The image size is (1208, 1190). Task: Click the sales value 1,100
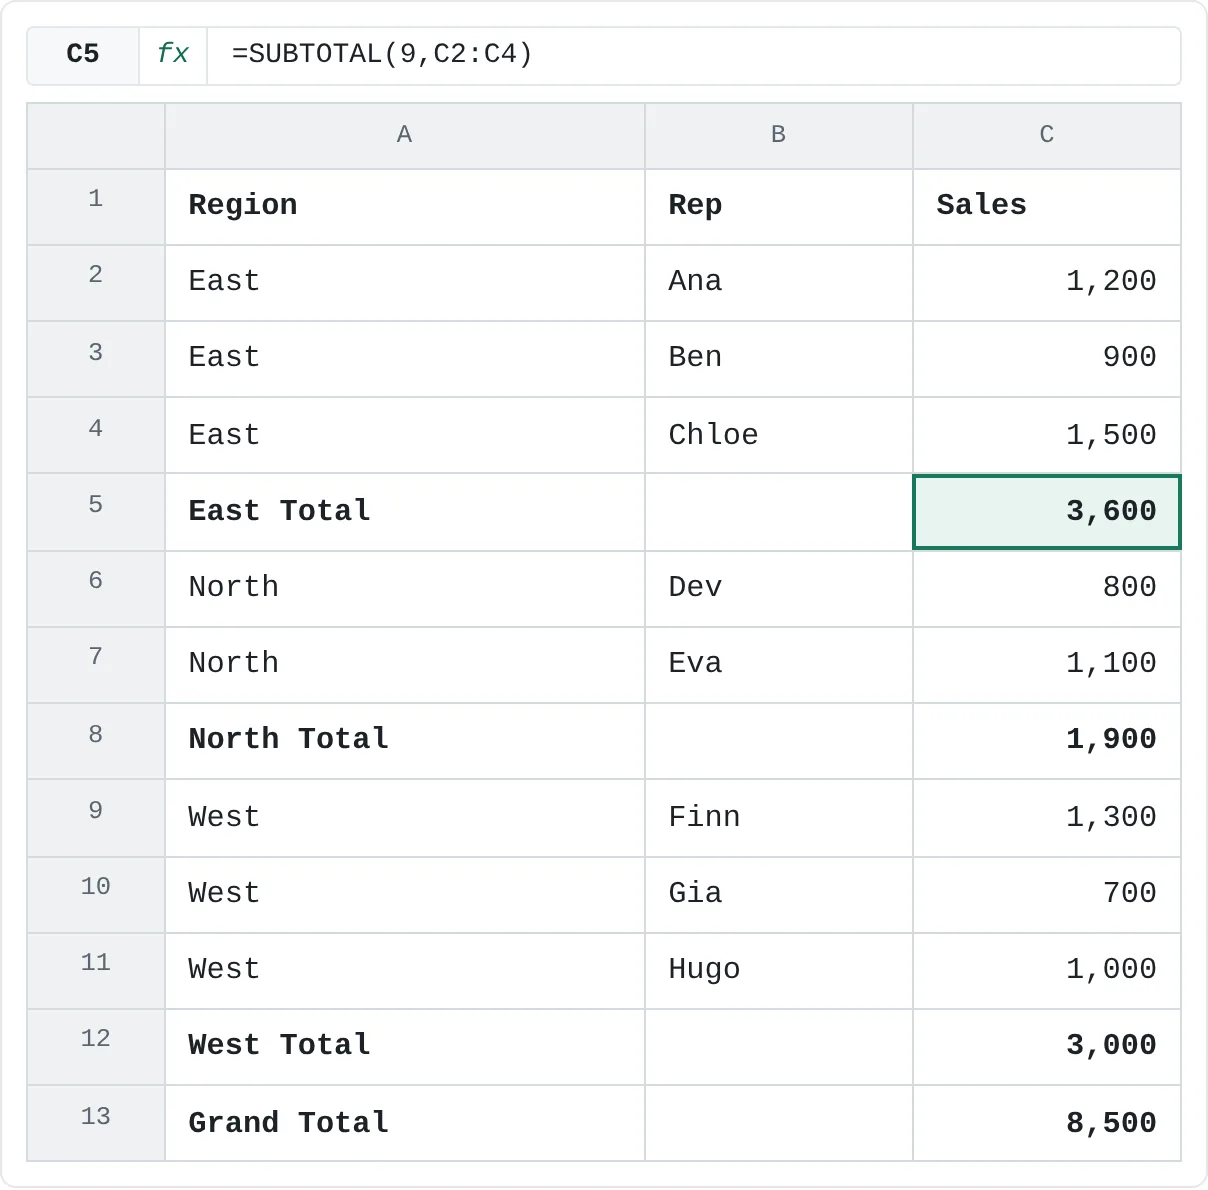pos(1047,665)
